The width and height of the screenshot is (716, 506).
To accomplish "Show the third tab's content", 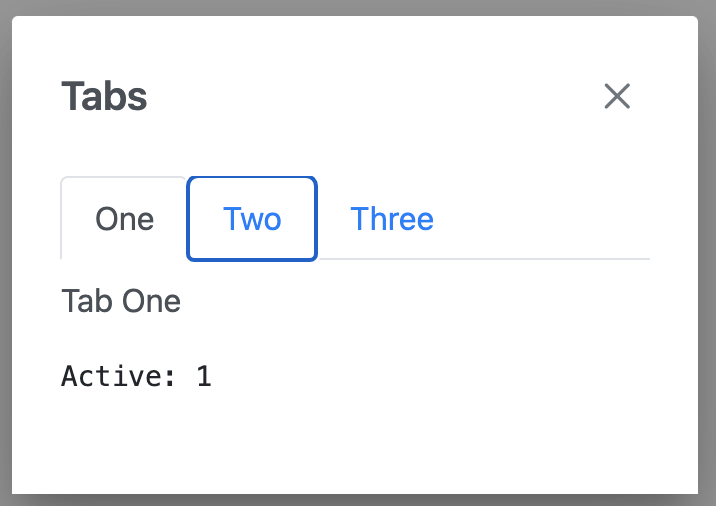I will [392, 219].
